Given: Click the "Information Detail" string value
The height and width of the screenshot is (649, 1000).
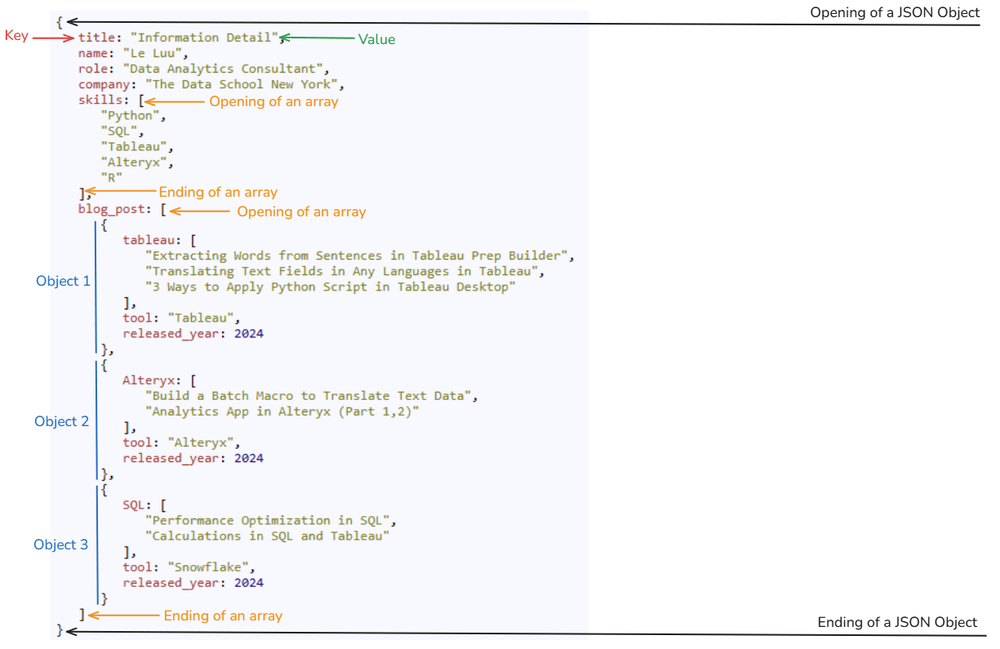Looking at the screenshot, I should (x=204, y=38).
